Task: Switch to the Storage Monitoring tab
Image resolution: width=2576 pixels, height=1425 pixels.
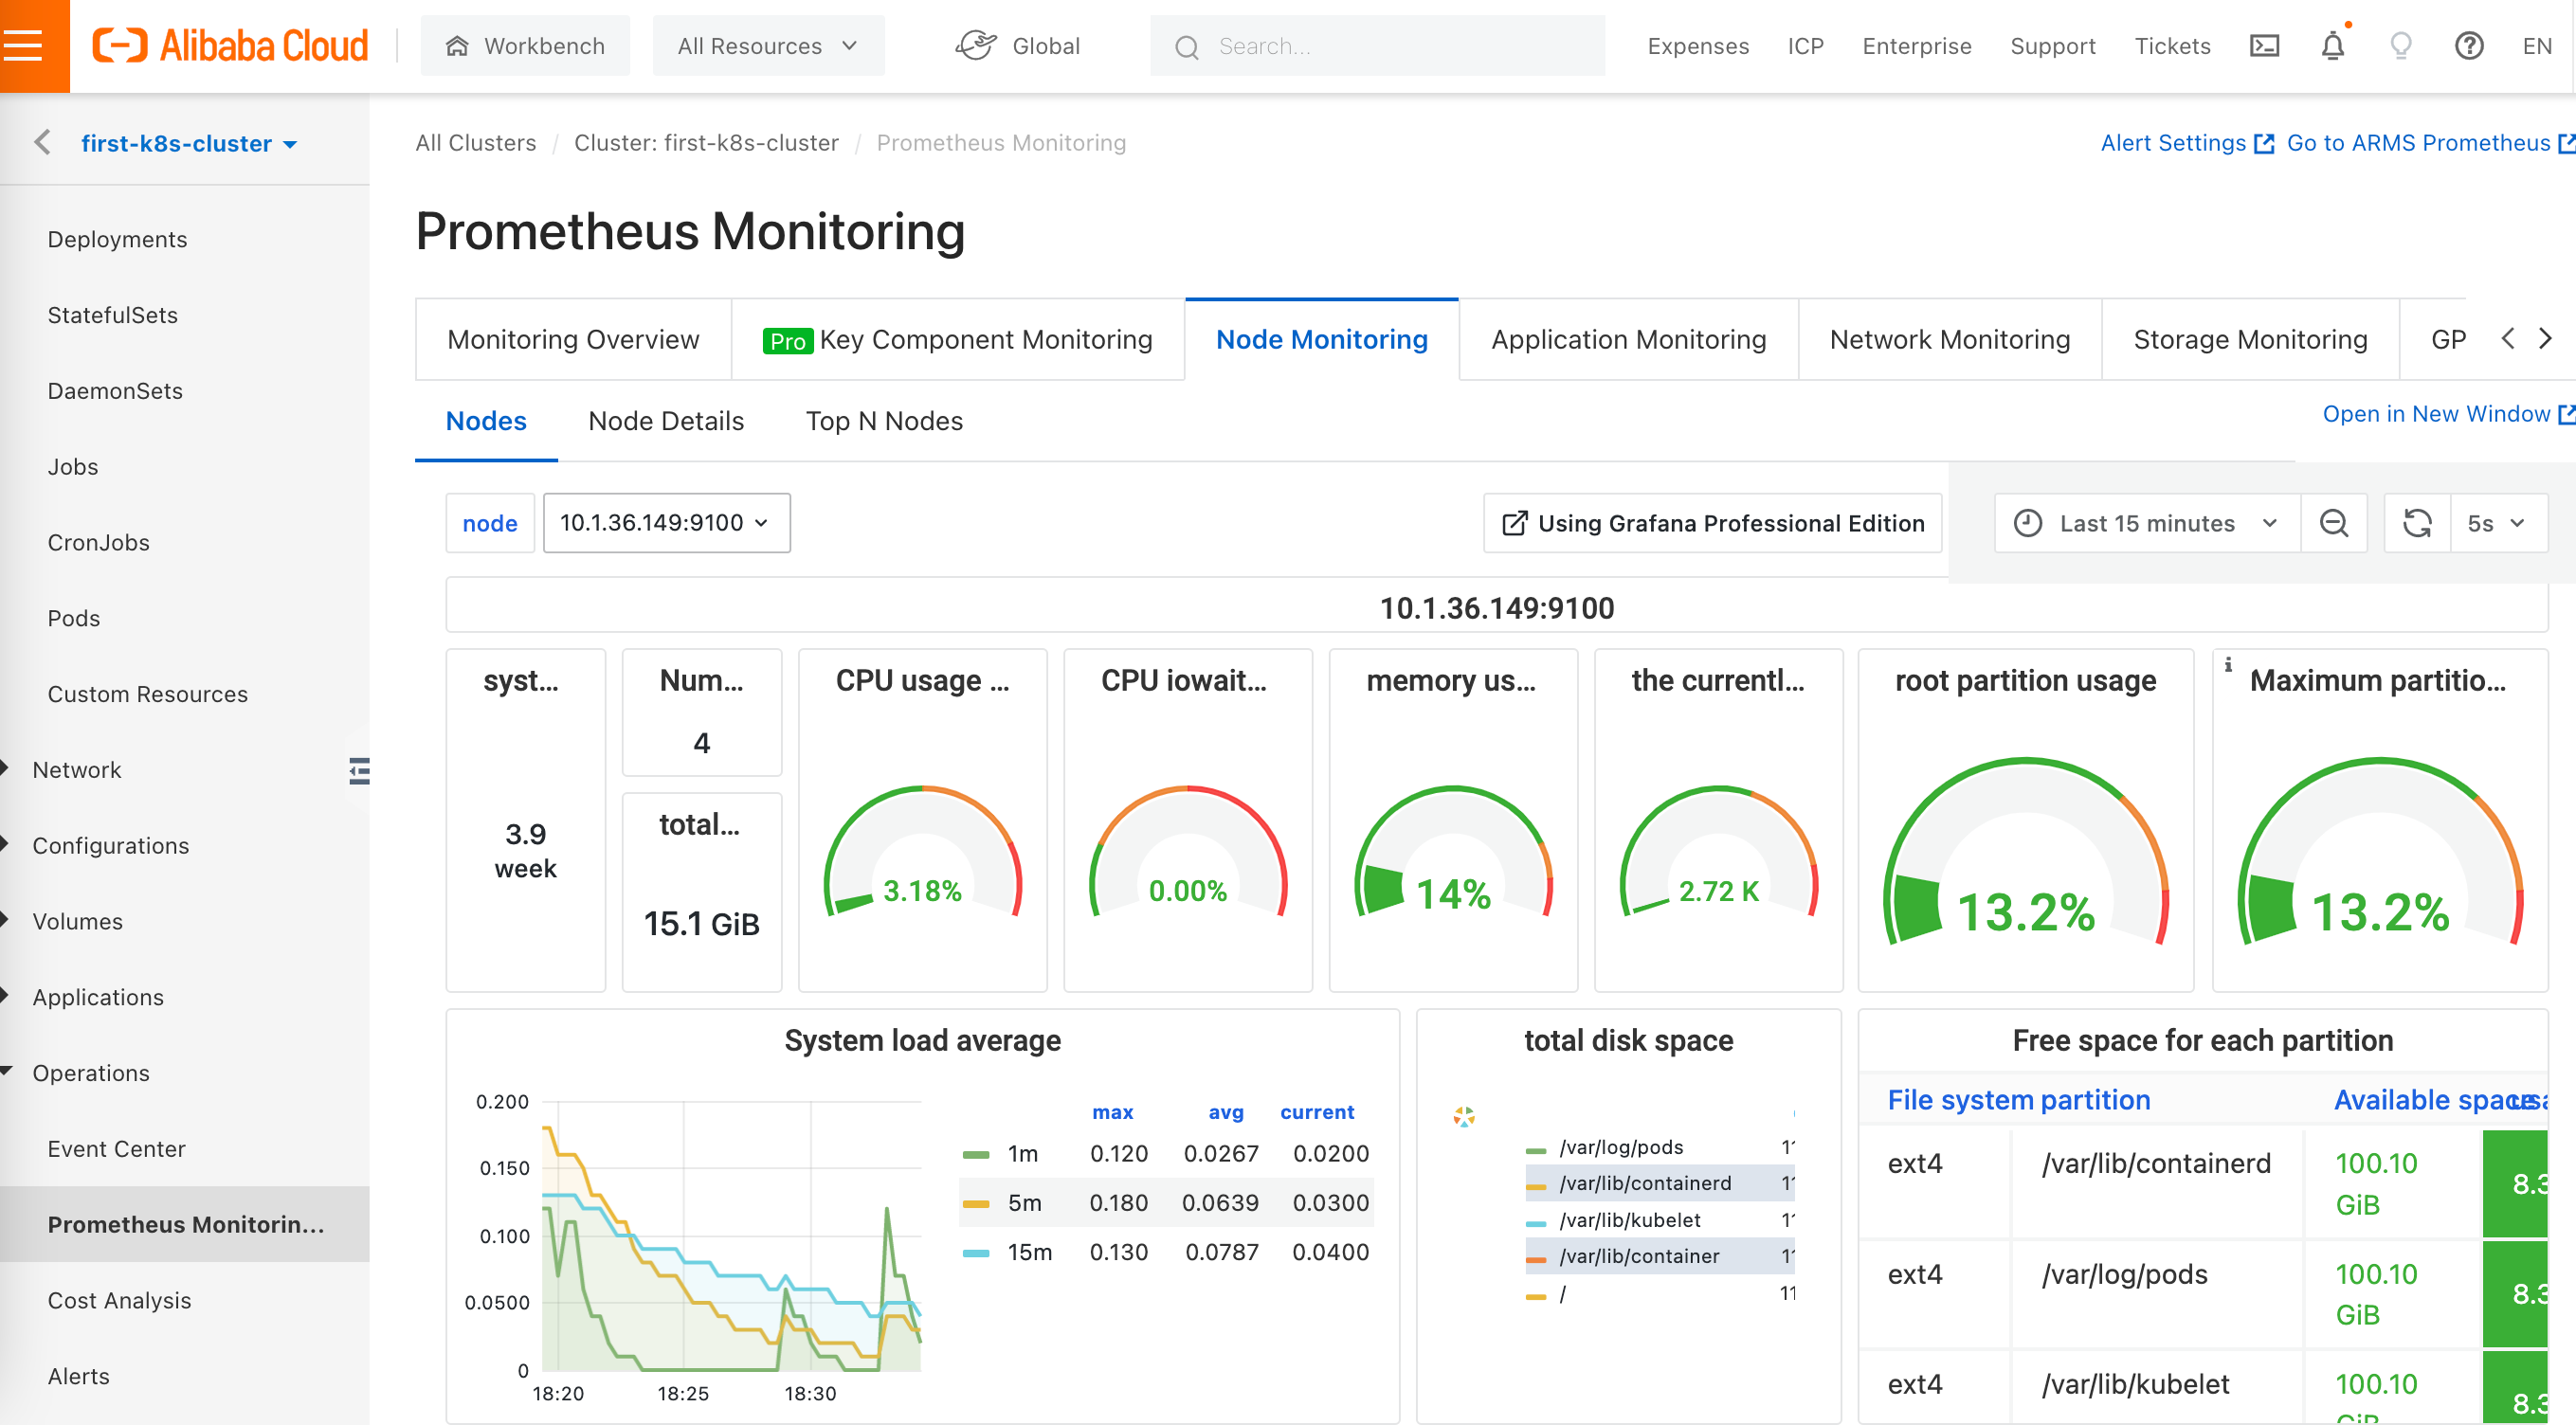Action: 2250,340
